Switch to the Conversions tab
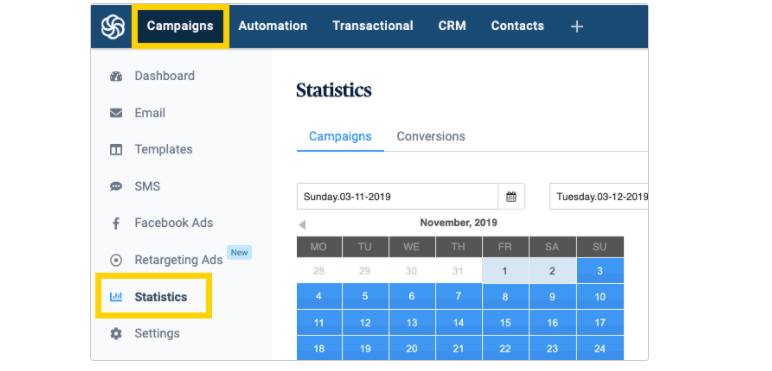 [x=431, y=136]
